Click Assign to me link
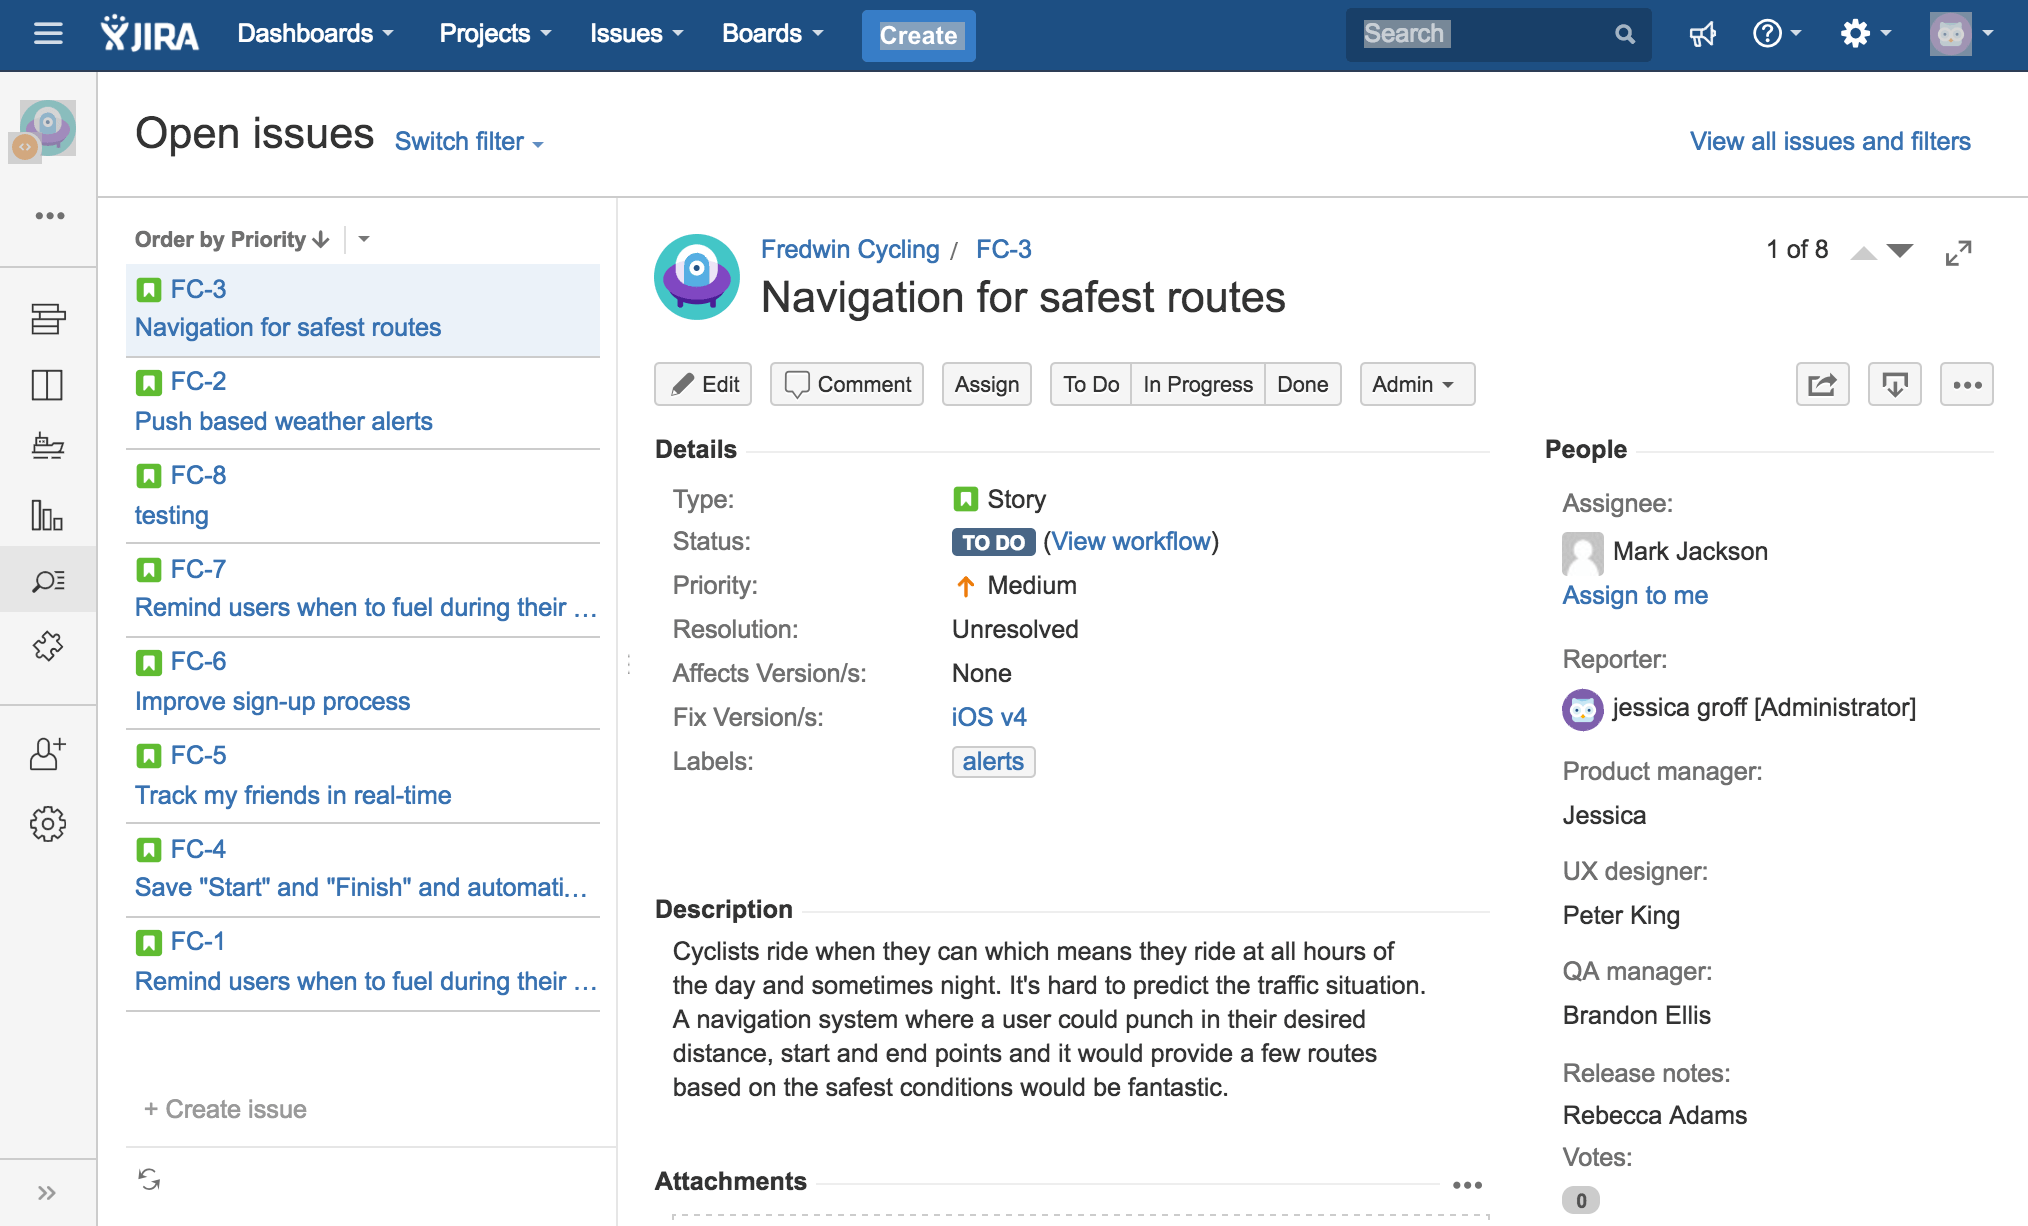 [x=1635, y=596]
